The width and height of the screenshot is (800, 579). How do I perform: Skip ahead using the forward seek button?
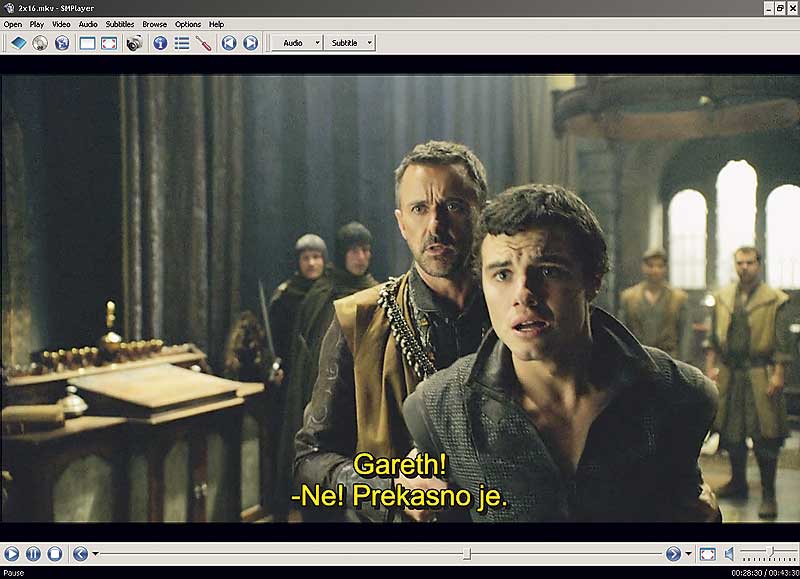coord(673,553)
